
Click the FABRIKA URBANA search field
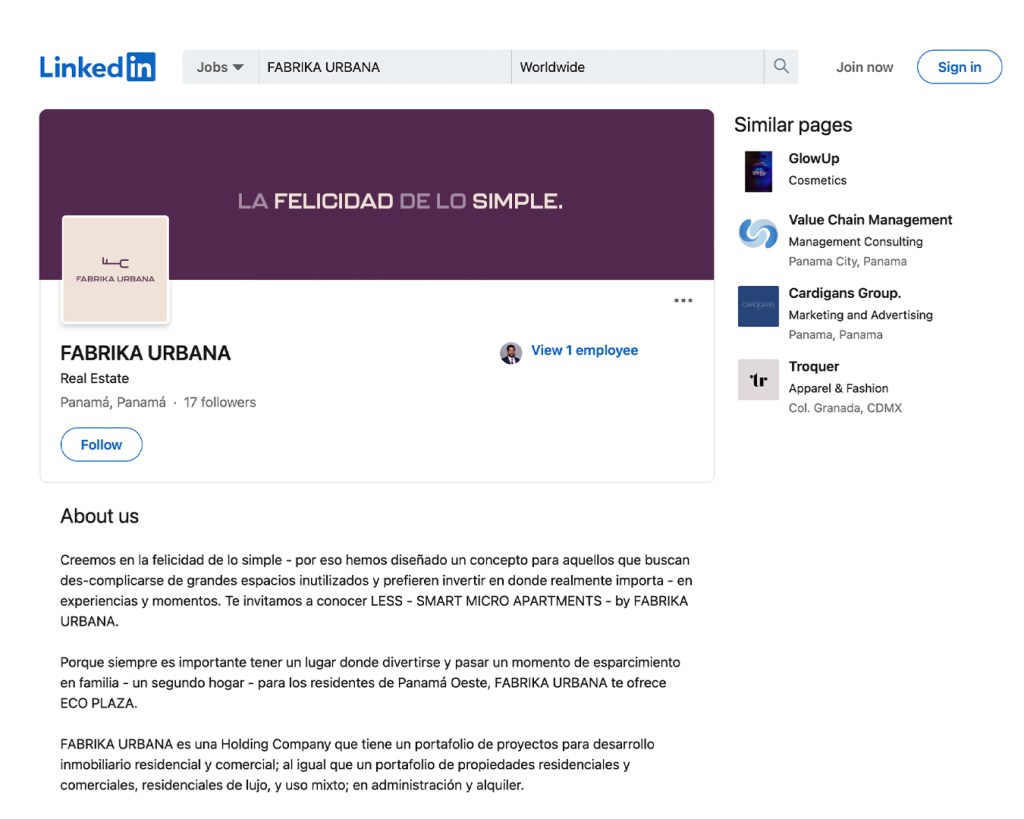tap(385, 67)
